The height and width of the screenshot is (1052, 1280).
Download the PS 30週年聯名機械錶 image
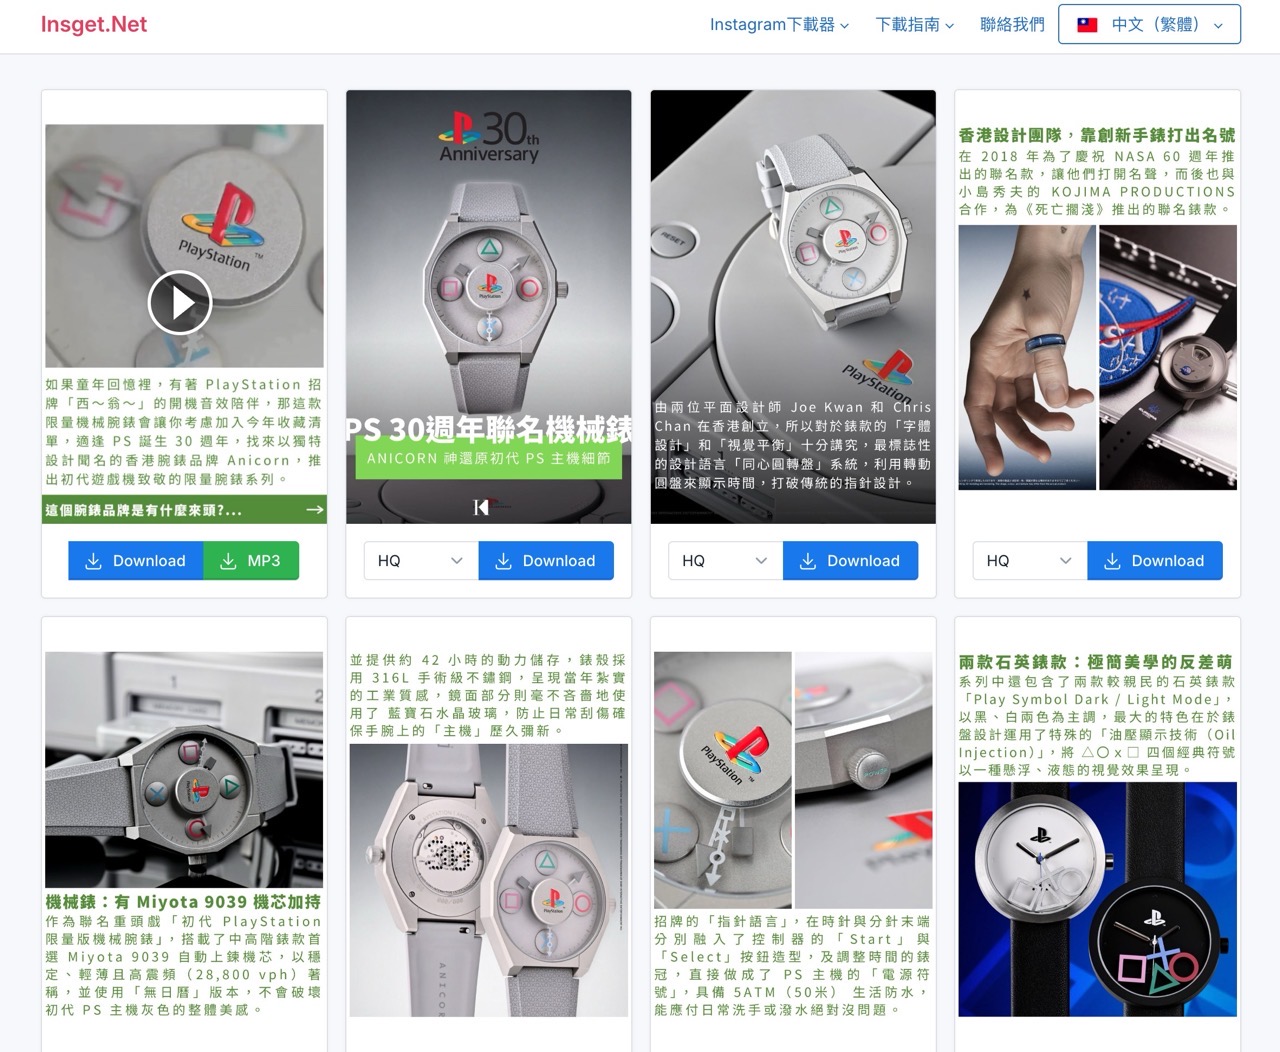pyautogui.click(x=546, y=561)
